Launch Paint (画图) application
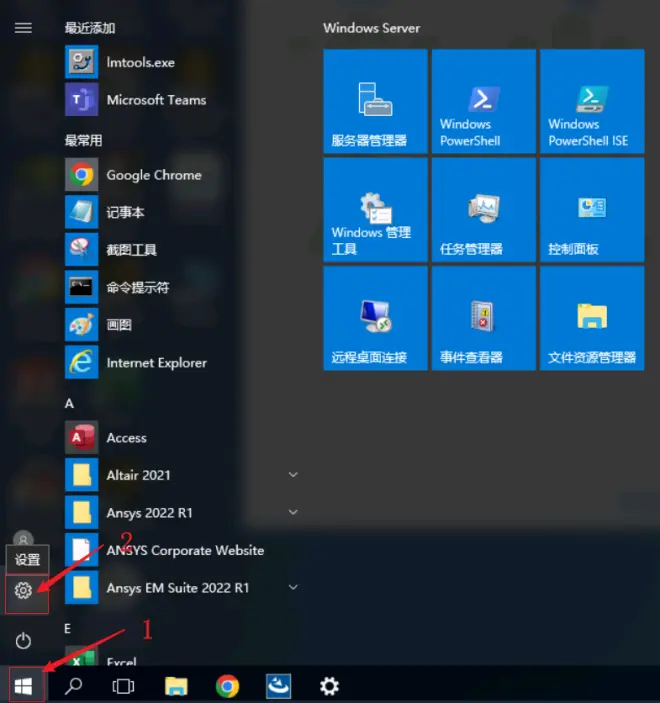This screenshot has width=660, height=703. [182, 325]
